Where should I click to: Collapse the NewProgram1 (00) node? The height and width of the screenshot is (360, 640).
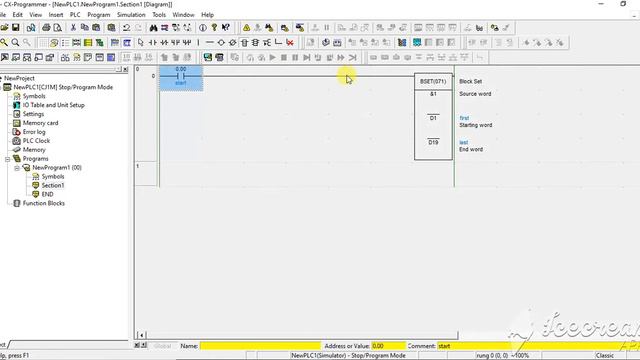coord(17,168)
